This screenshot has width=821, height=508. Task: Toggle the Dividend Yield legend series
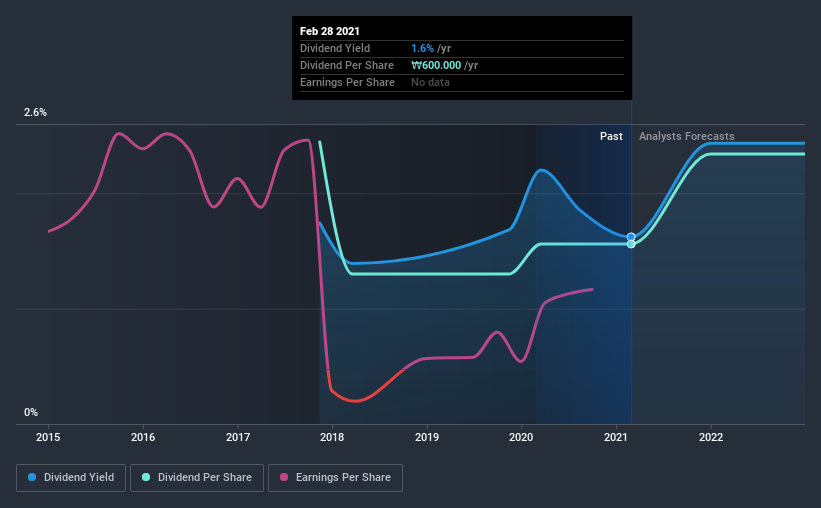point(71,478)
